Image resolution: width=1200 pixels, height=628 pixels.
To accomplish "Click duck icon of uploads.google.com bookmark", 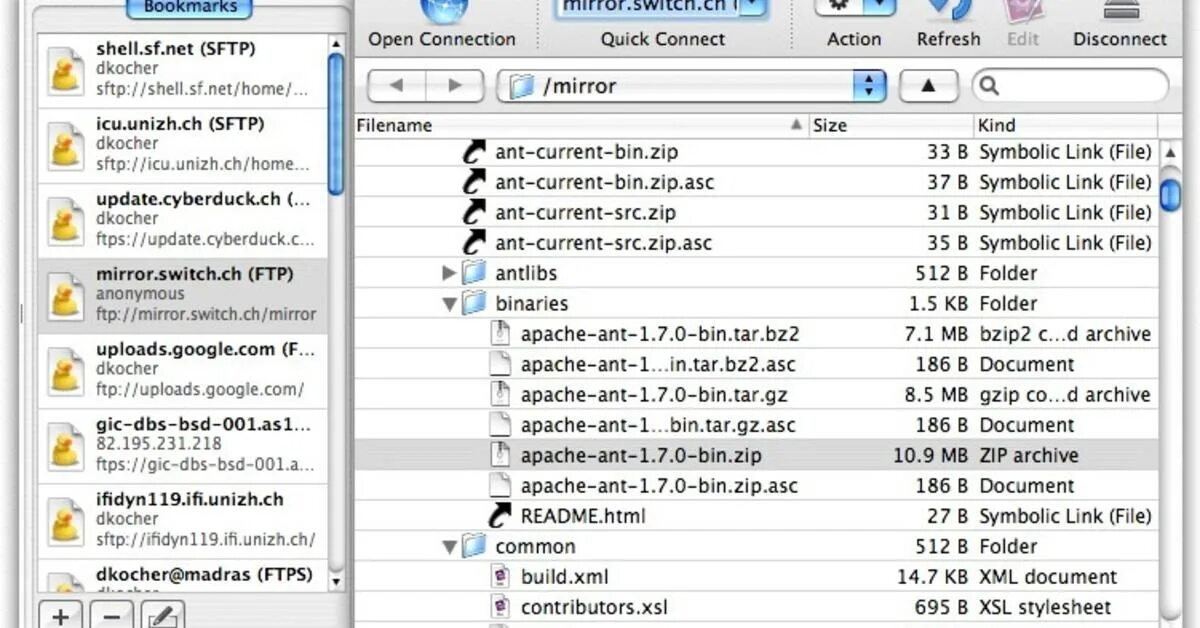I will (66, 372).
